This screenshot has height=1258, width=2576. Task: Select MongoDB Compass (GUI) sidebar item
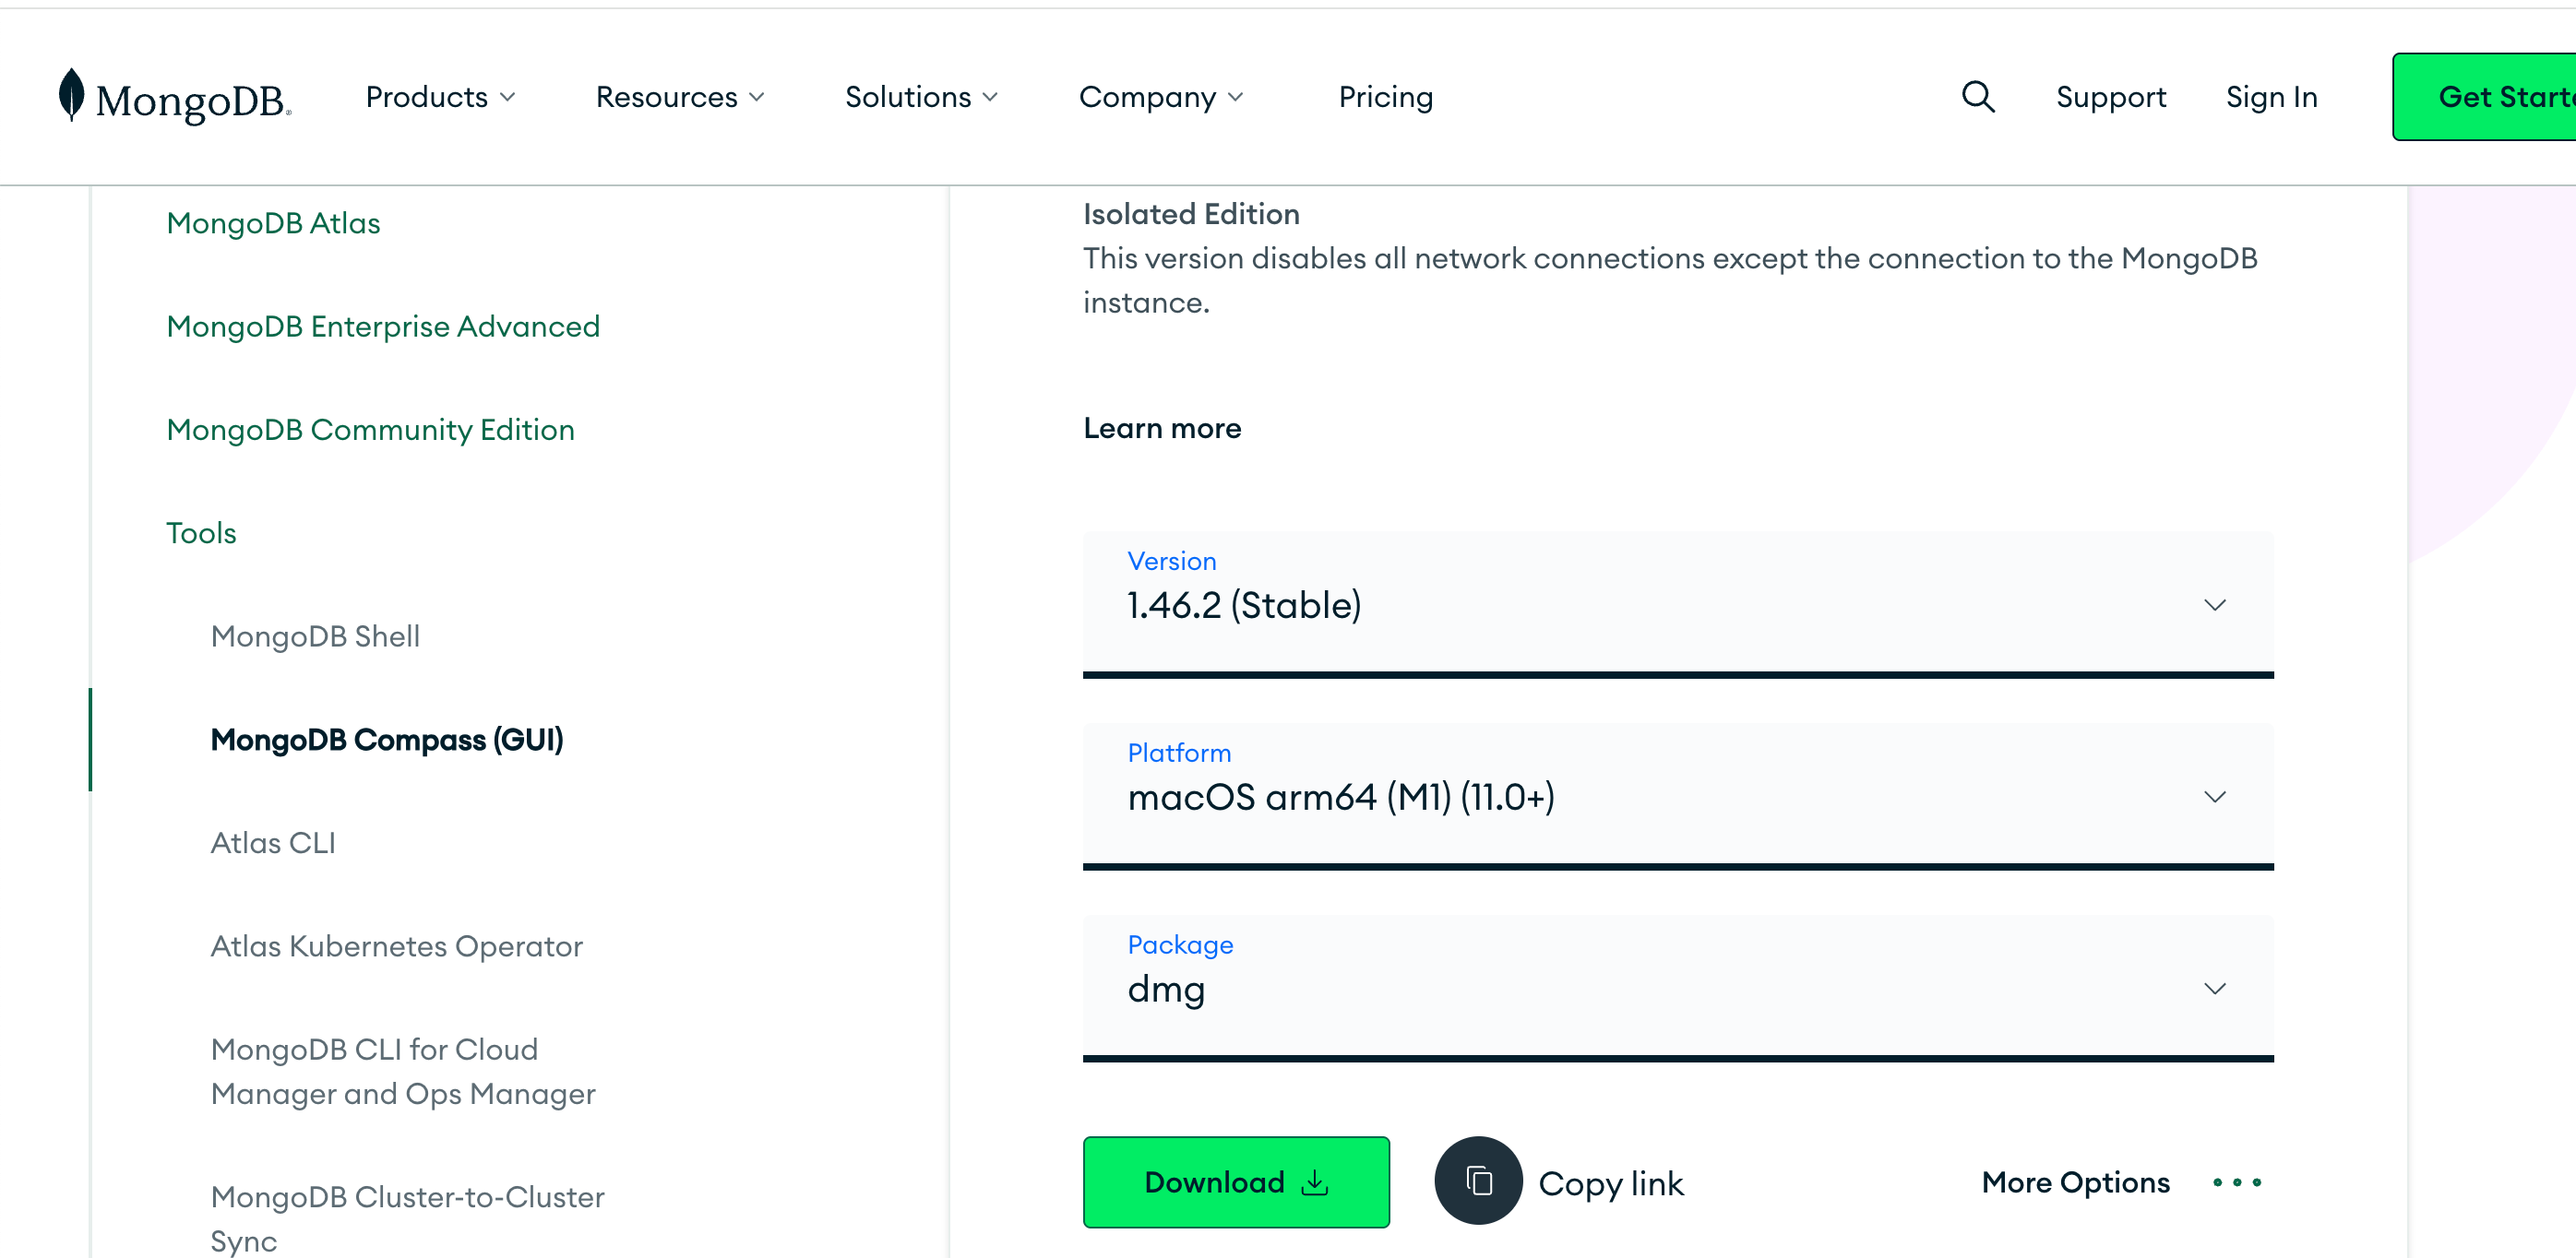[x=387, y=739]
